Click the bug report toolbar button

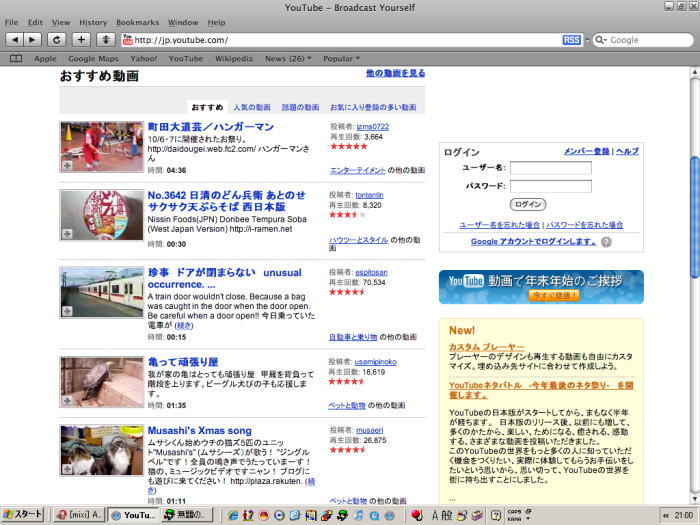105,40
